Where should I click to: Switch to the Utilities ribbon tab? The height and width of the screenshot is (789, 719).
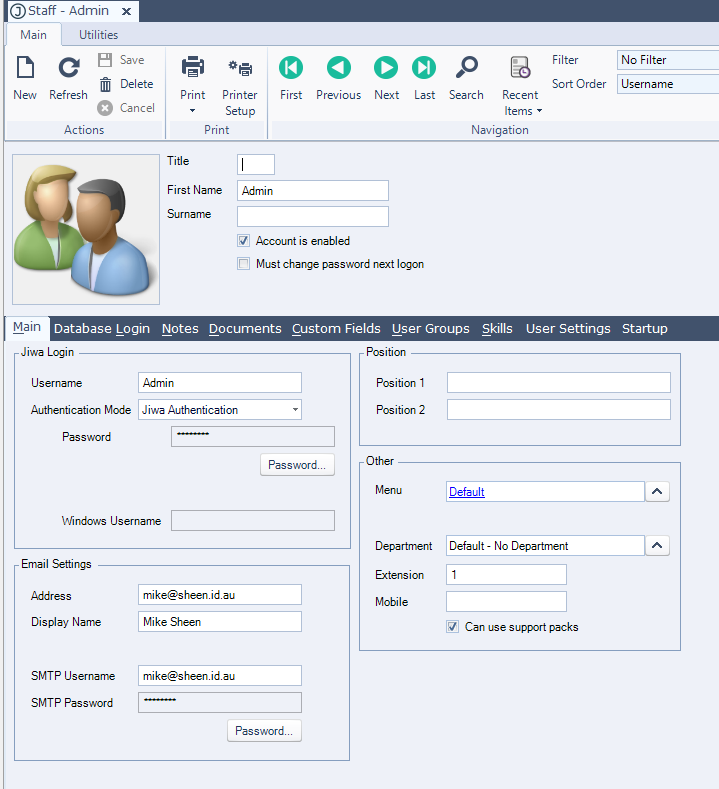click(x=99, y=35)
